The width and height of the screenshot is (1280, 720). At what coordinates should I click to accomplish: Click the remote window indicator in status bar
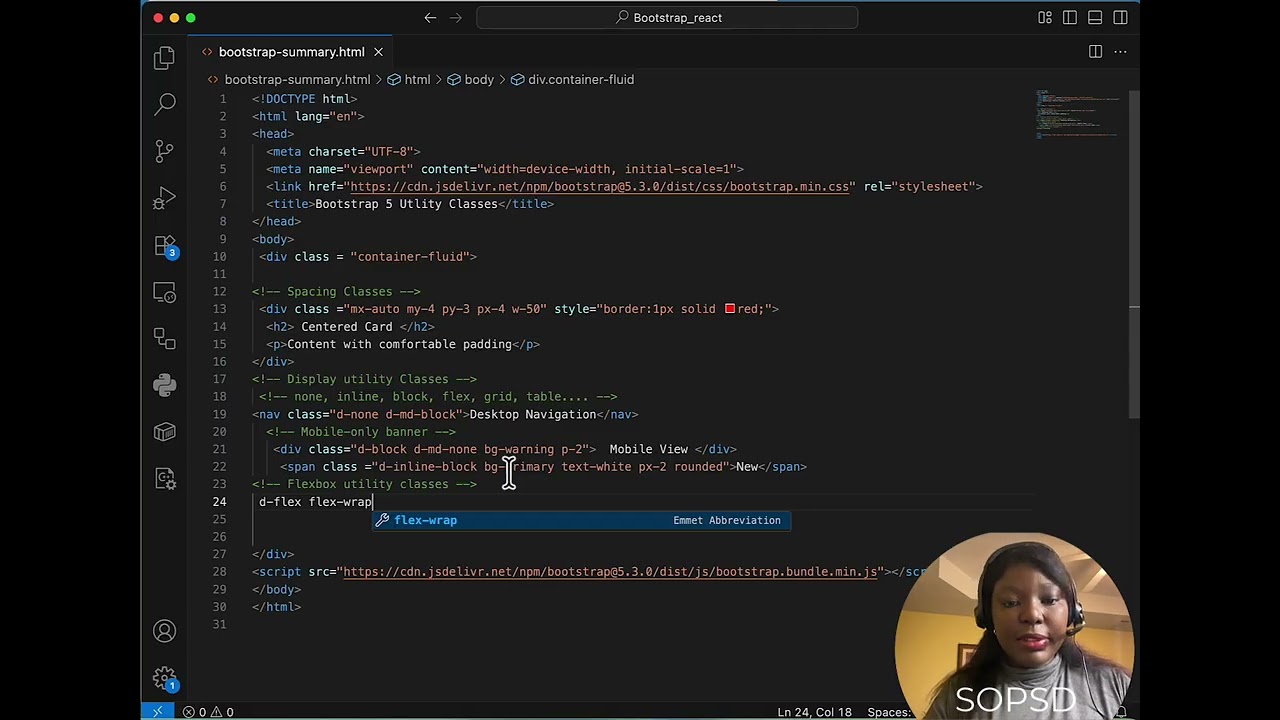point(157,712)
